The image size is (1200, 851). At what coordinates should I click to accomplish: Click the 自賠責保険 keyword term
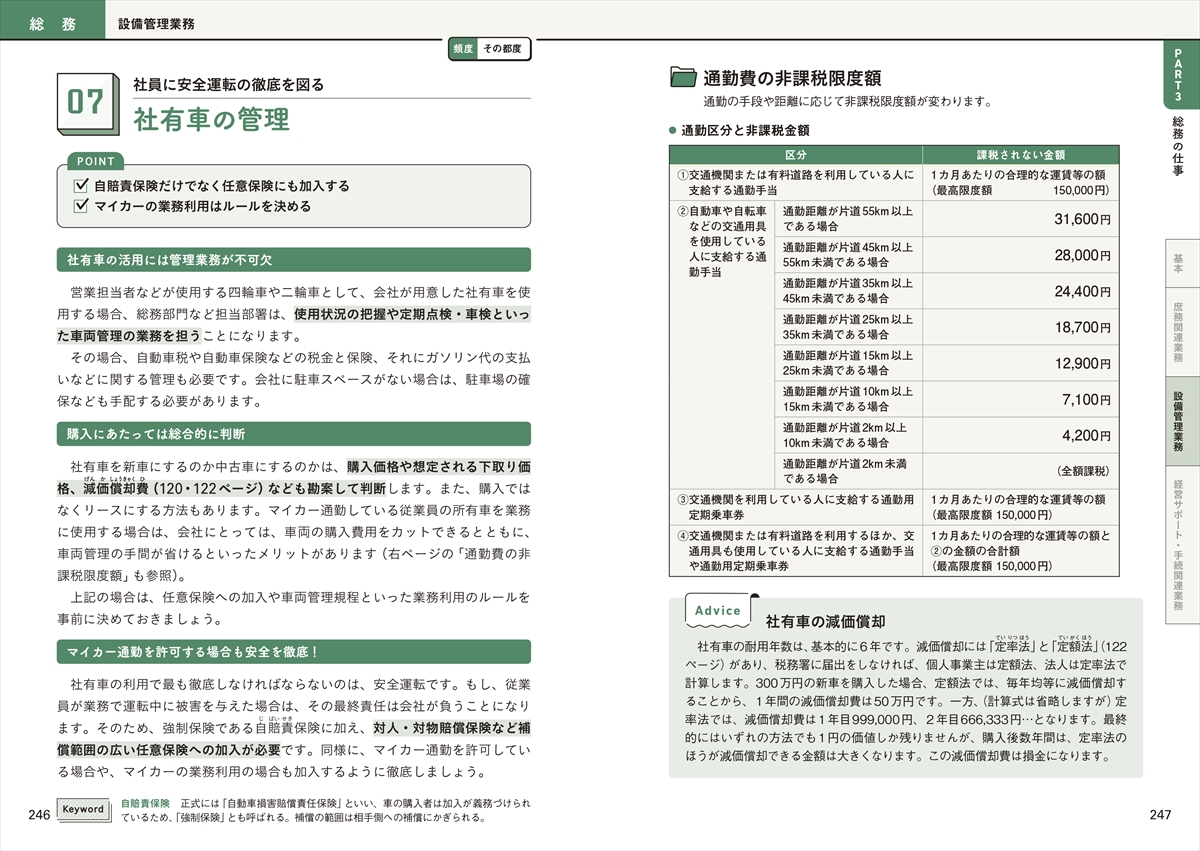coord(144,803)
